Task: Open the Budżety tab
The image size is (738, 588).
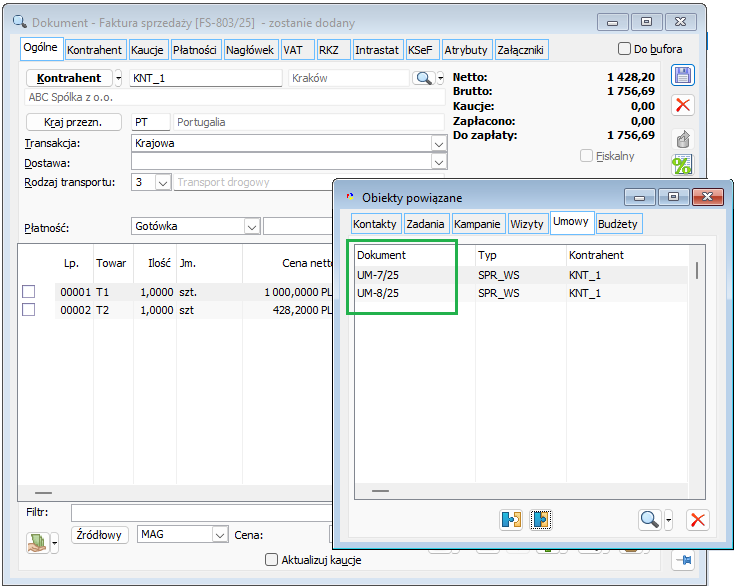Action: pyautogui.click(x=617, y=224)
